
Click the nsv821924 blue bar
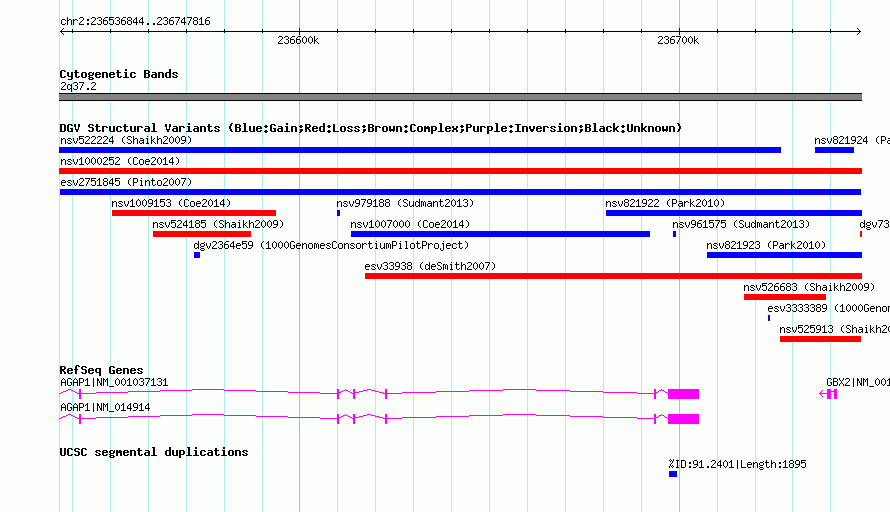coord(834,150)
